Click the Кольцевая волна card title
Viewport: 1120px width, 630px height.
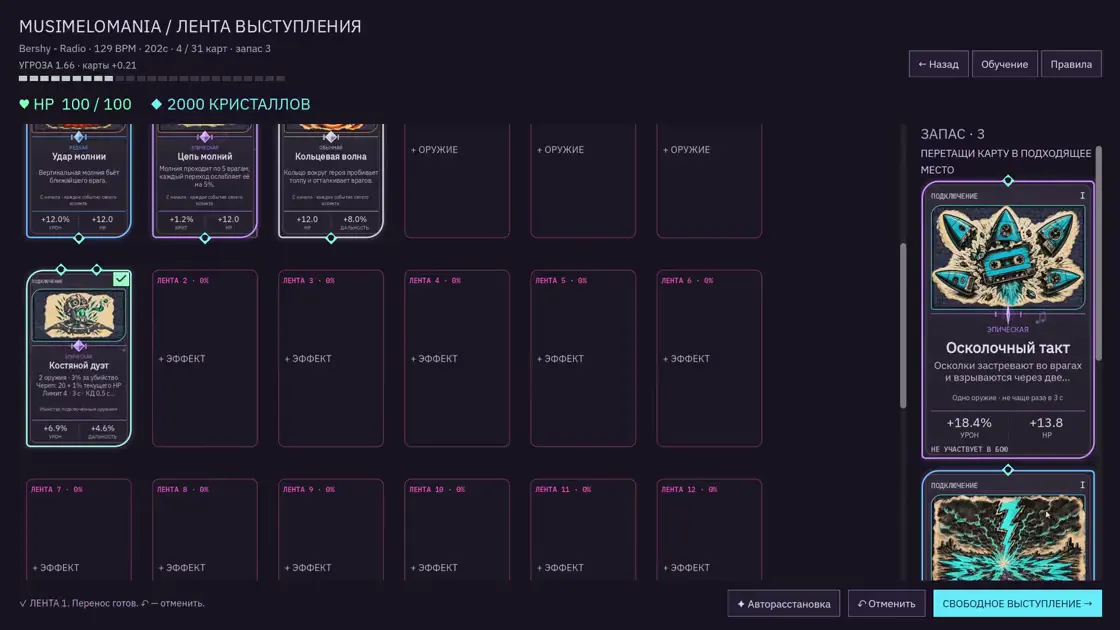[x=331, y=156]
